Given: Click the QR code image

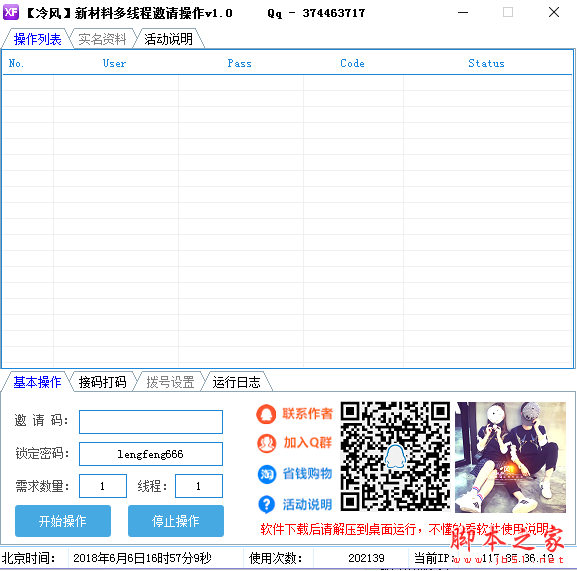Looking at the screenshot, I should pyautogui.click(x=395, y=456).
